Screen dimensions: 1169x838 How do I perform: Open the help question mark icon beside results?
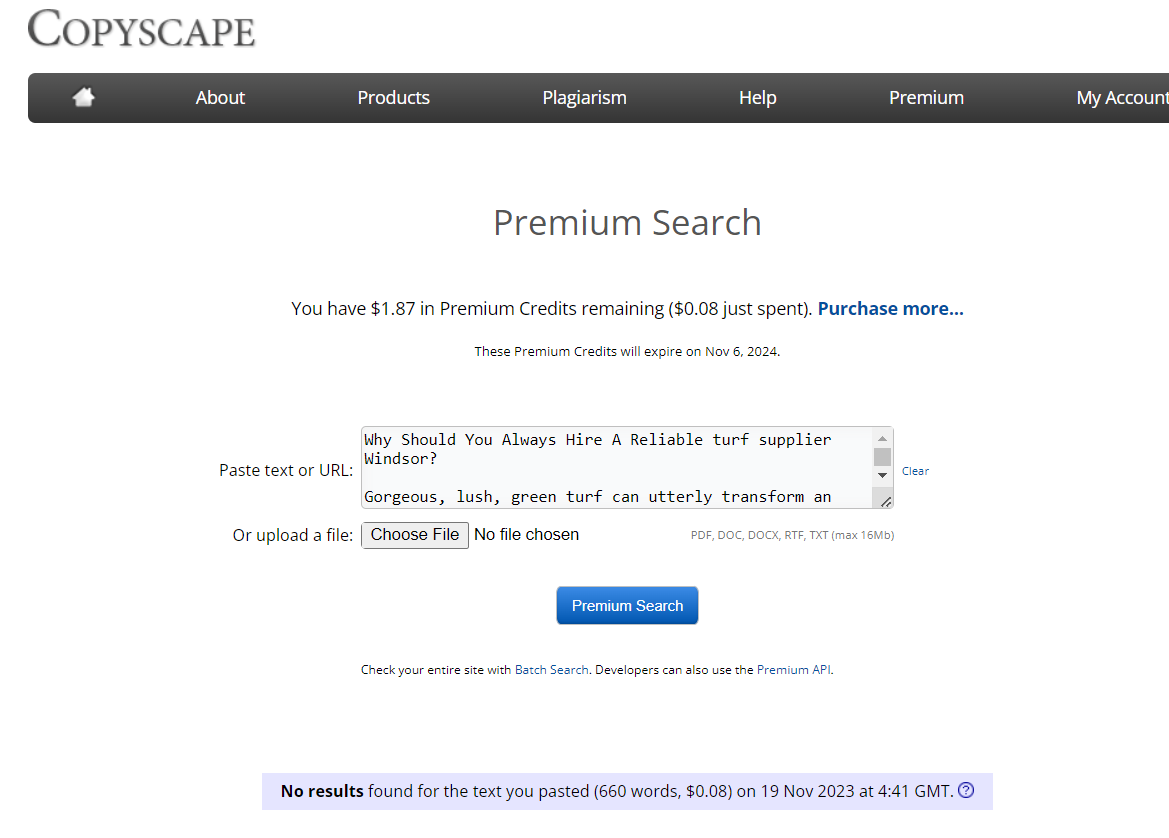[x=965, y=790]
